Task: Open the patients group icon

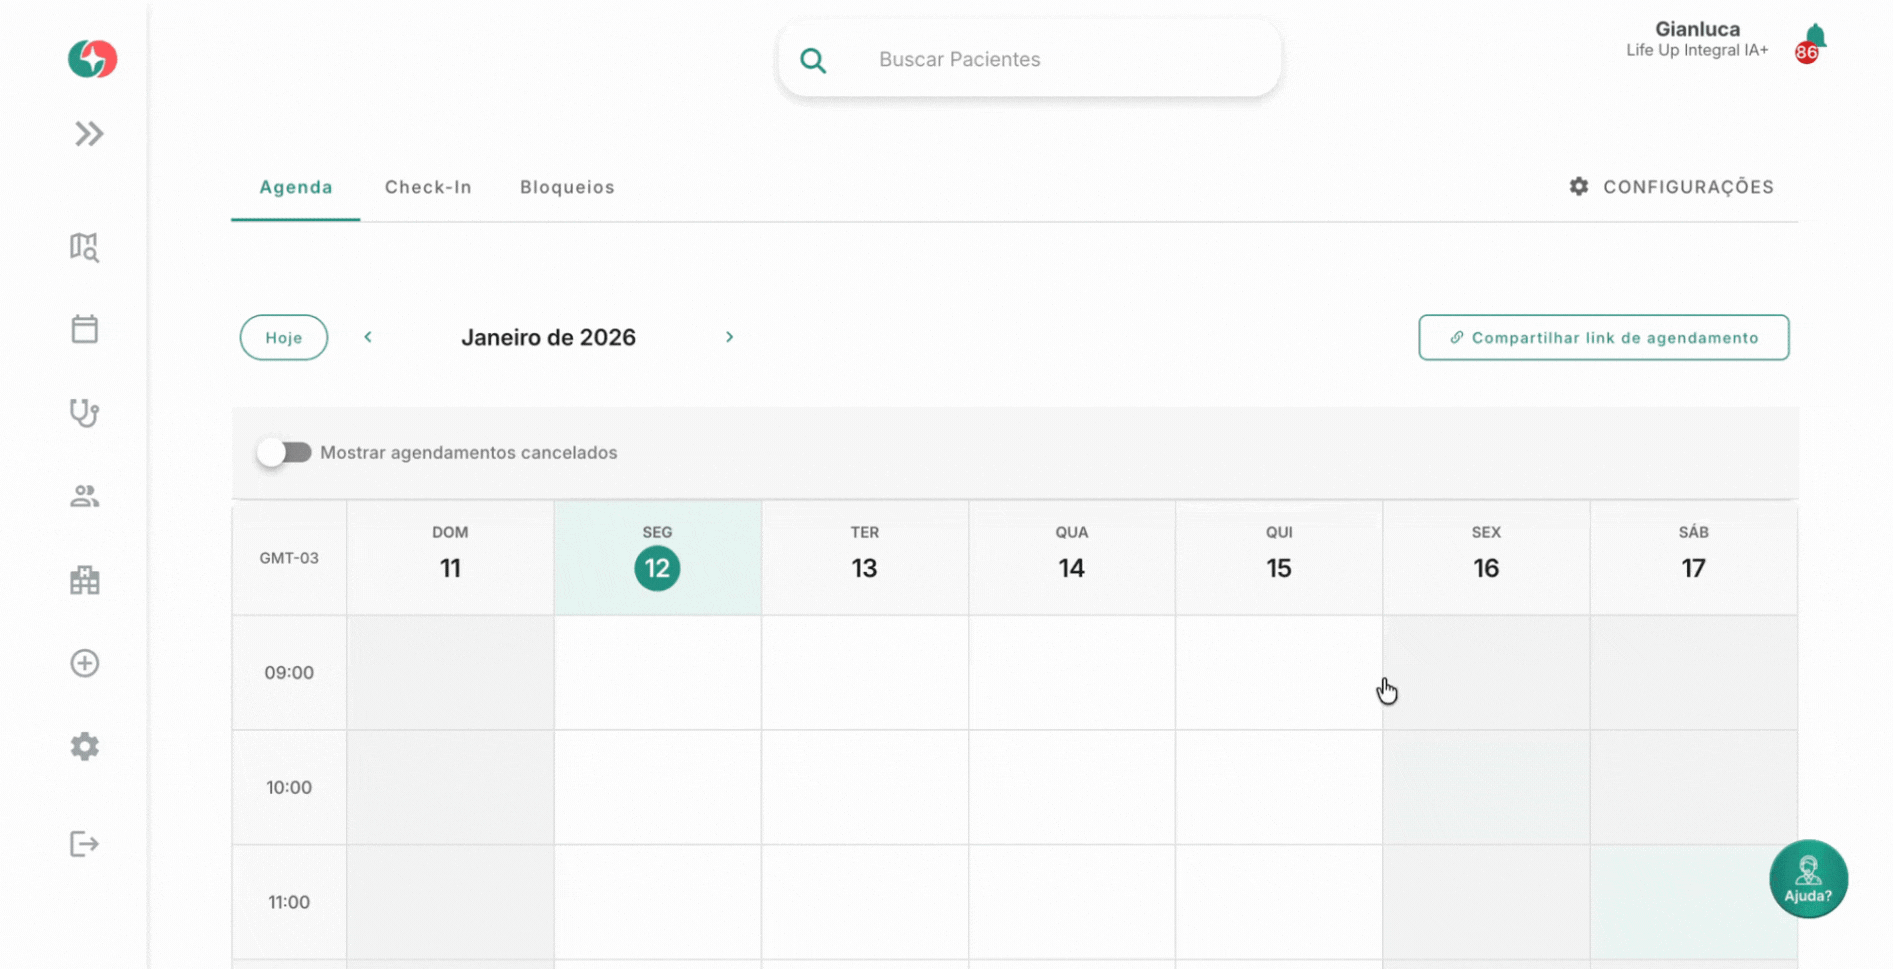Action: pos(85,496)
